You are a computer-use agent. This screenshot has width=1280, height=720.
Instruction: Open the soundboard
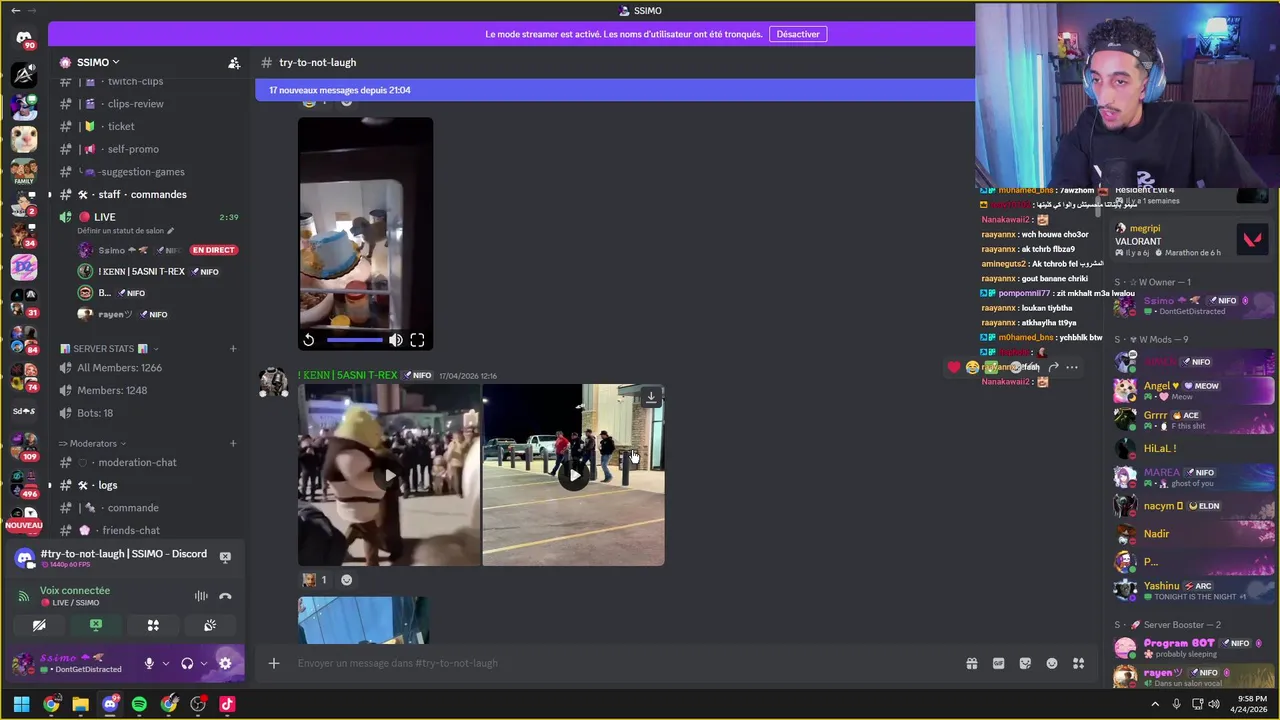pyautogui.click(x=210, y=625)
